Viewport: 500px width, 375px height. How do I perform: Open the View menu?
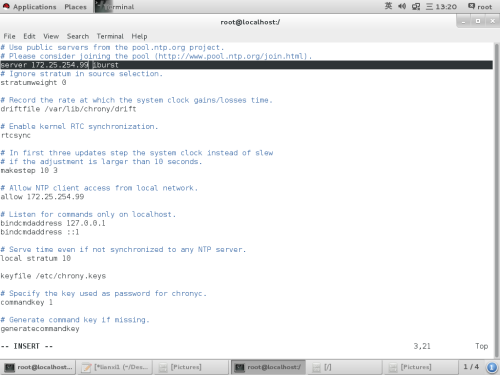tap(51, 36)
